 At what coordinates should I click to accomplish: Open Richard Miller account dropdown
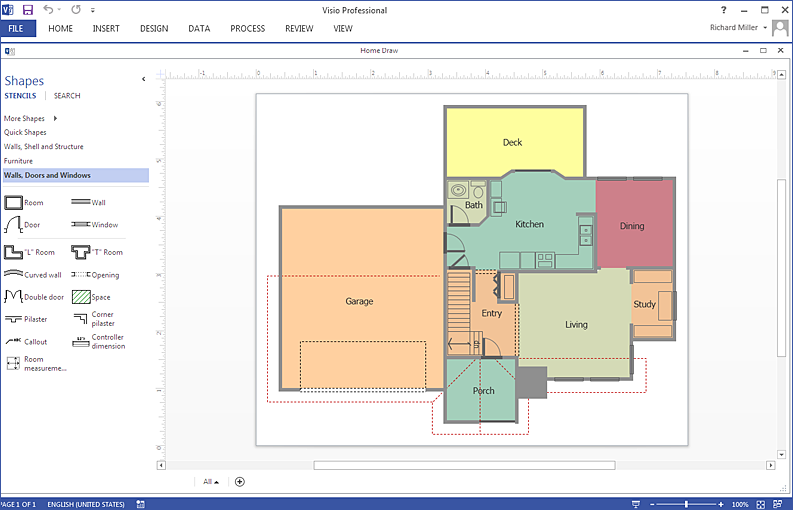pyautogui.click(x=765, y=28)
